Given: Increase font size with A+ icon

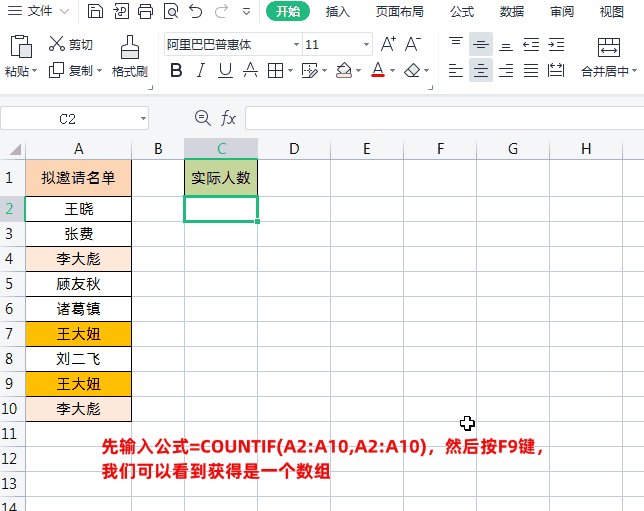Looking at the screenshot, I should (388, 44).
